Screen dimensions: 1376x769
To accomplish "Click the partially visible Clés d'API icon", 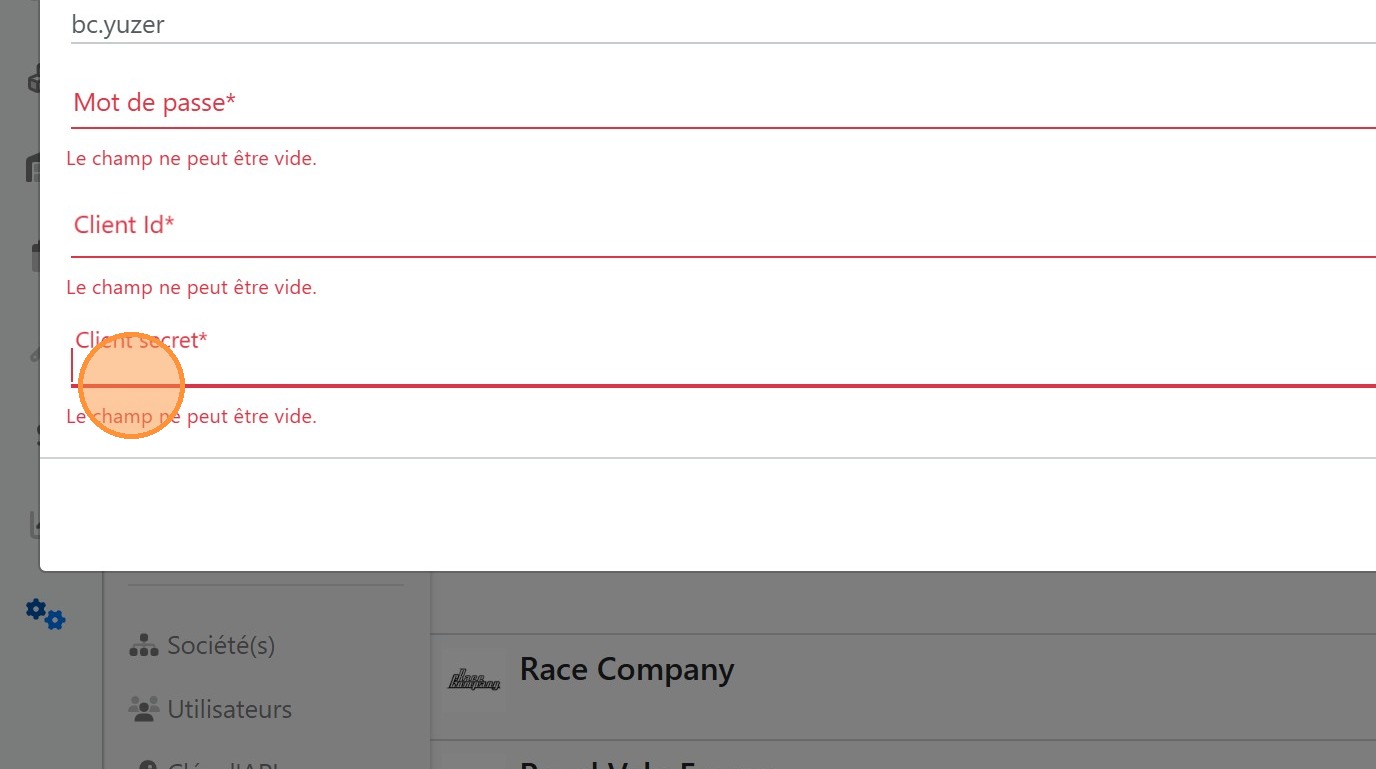I will click(146, 765).
